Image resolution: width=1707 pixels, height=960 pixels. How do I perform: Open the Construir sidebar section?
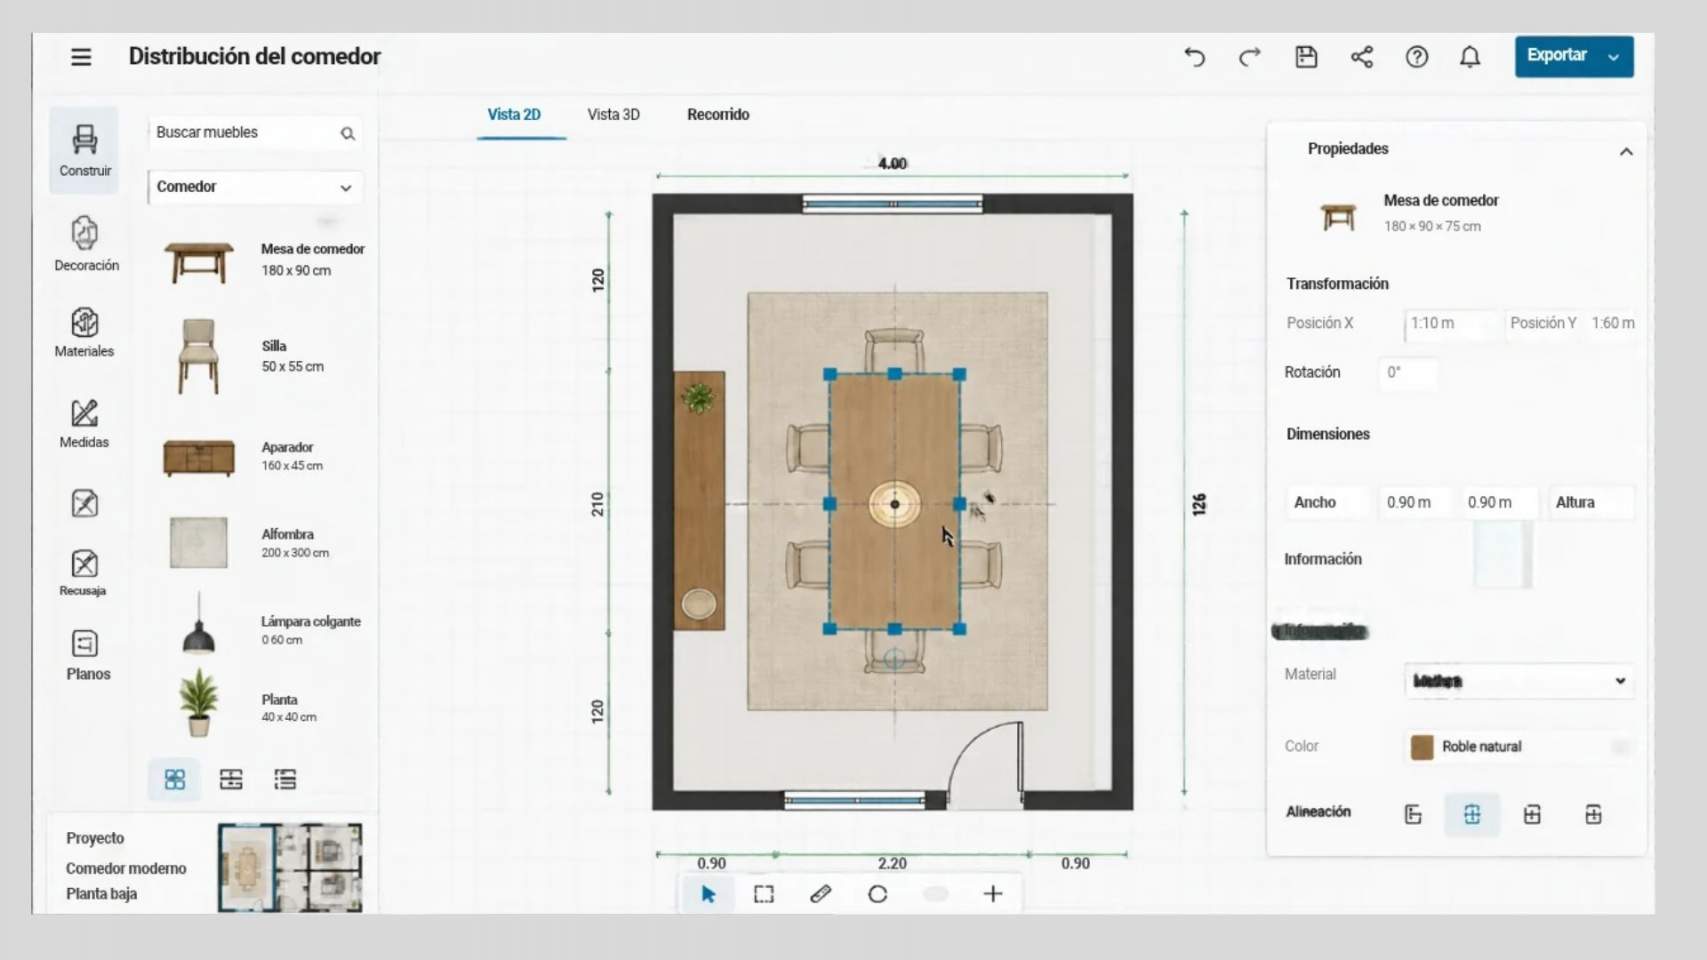(x=85, y=150)
